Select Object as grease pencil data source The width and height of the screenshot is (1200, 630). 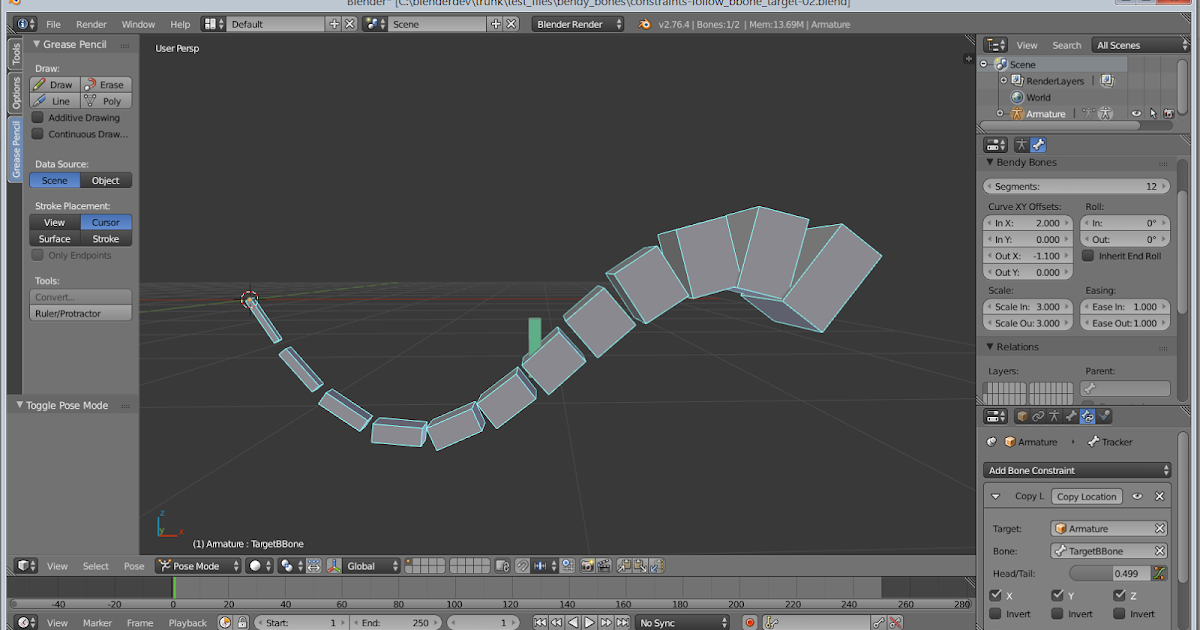coord(106,181)
